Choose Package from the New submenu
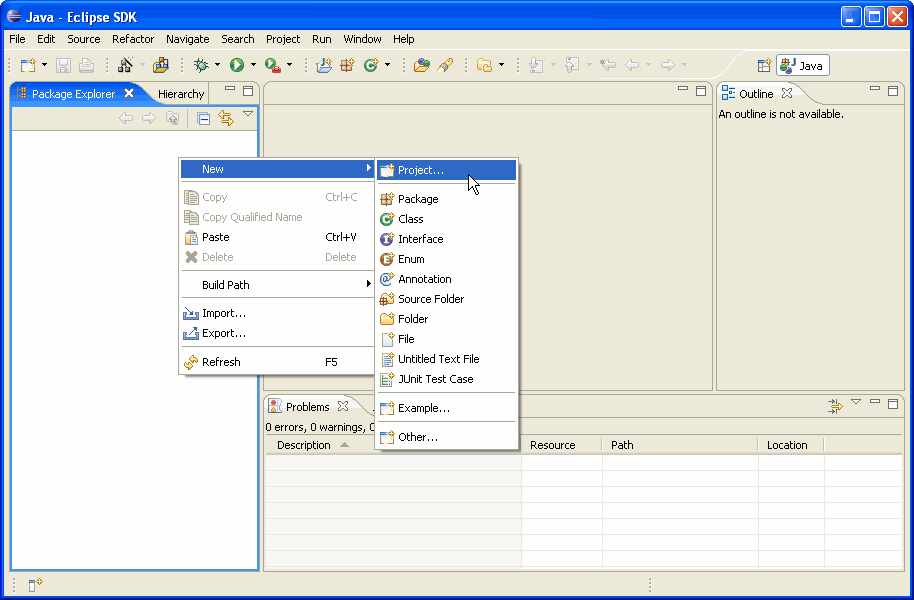The height and width of the screenshot is (600, 914). coord(447,199)
